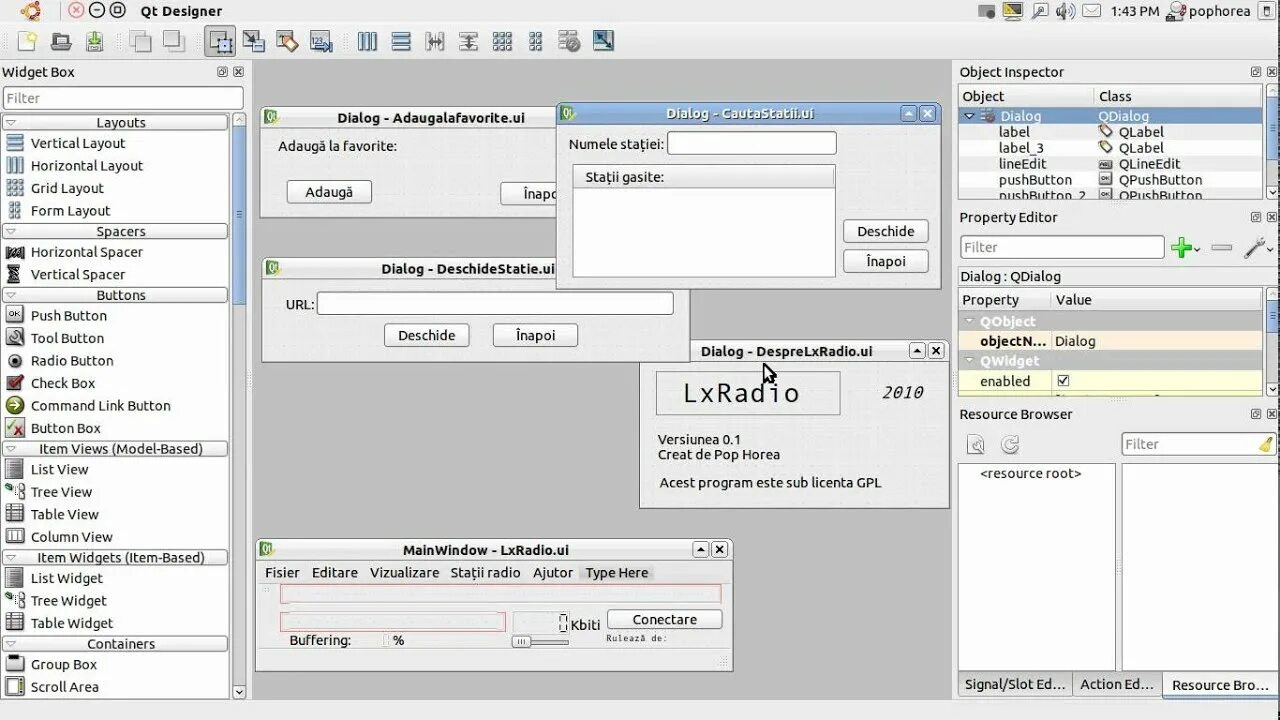Apply vertical splitter layout icon
Viewport: 1280px width, 720px height.
(x=468, y=41)
